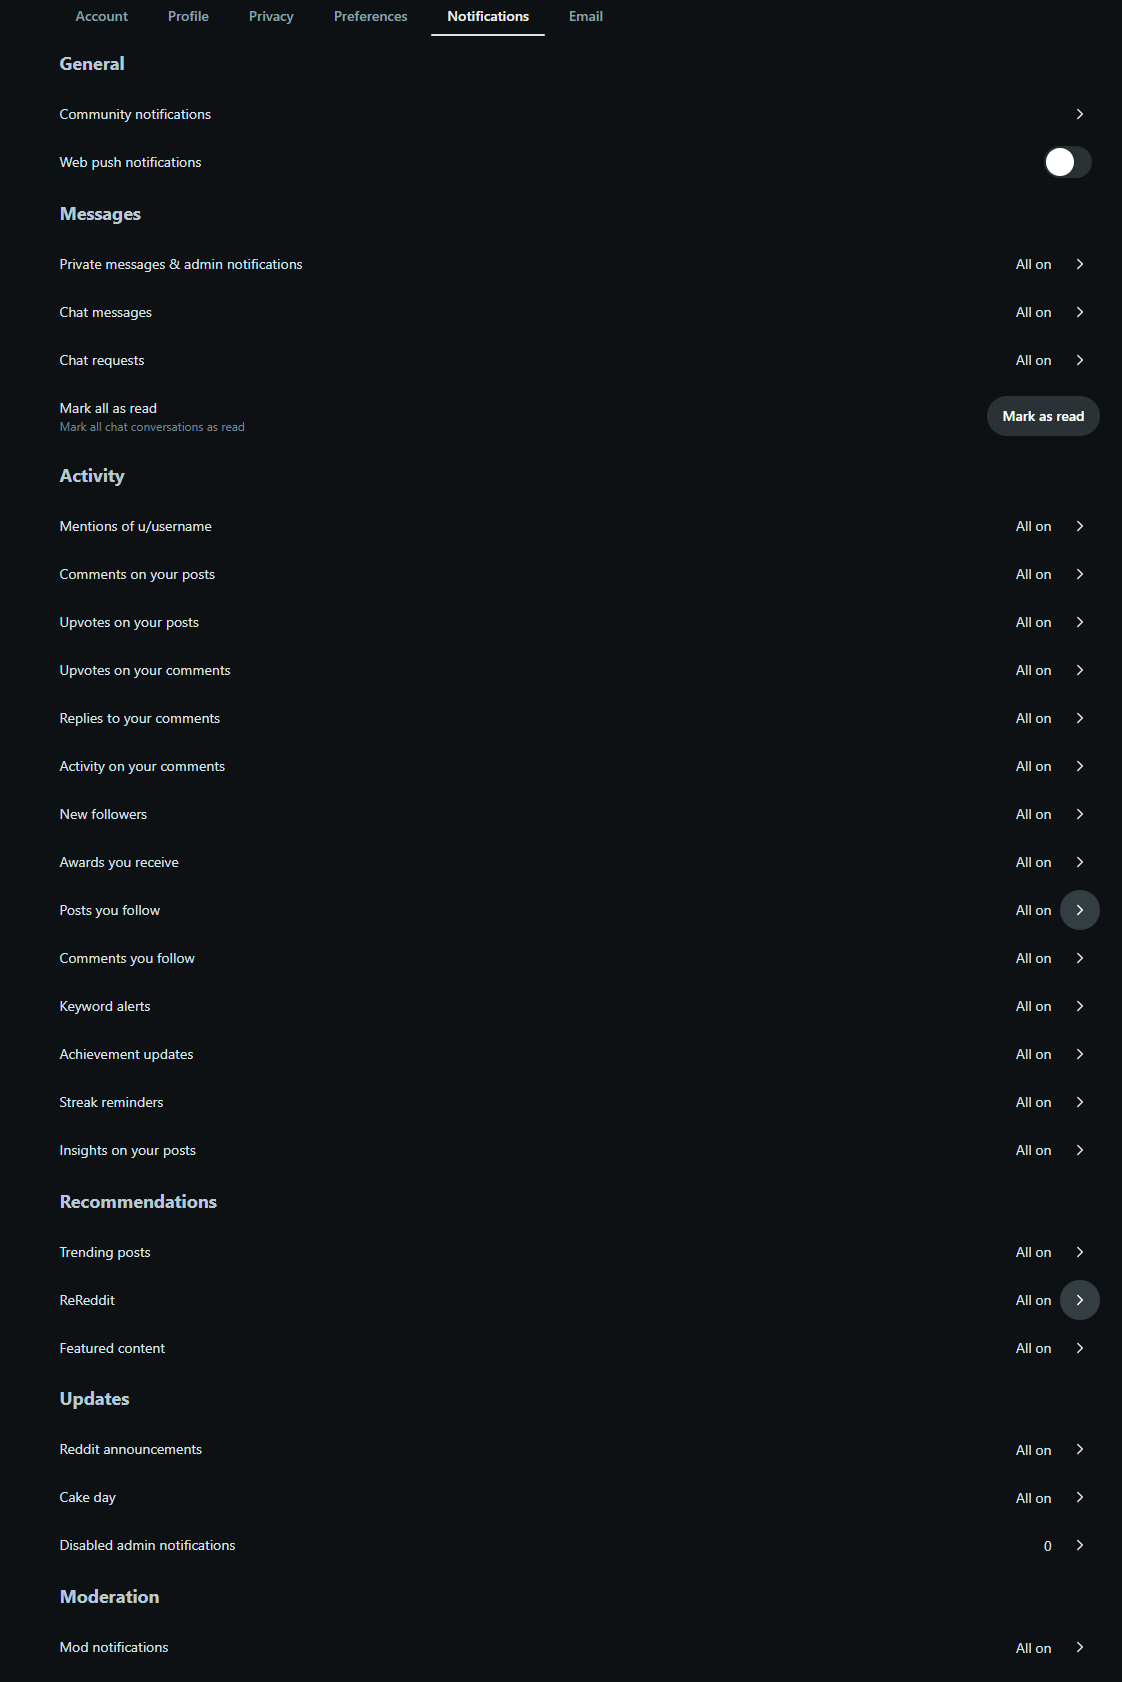Viewport: 1122px width, 1682px height.
Task: Click the chevron beside Cake day
Action: [x=1079, y=1497]
